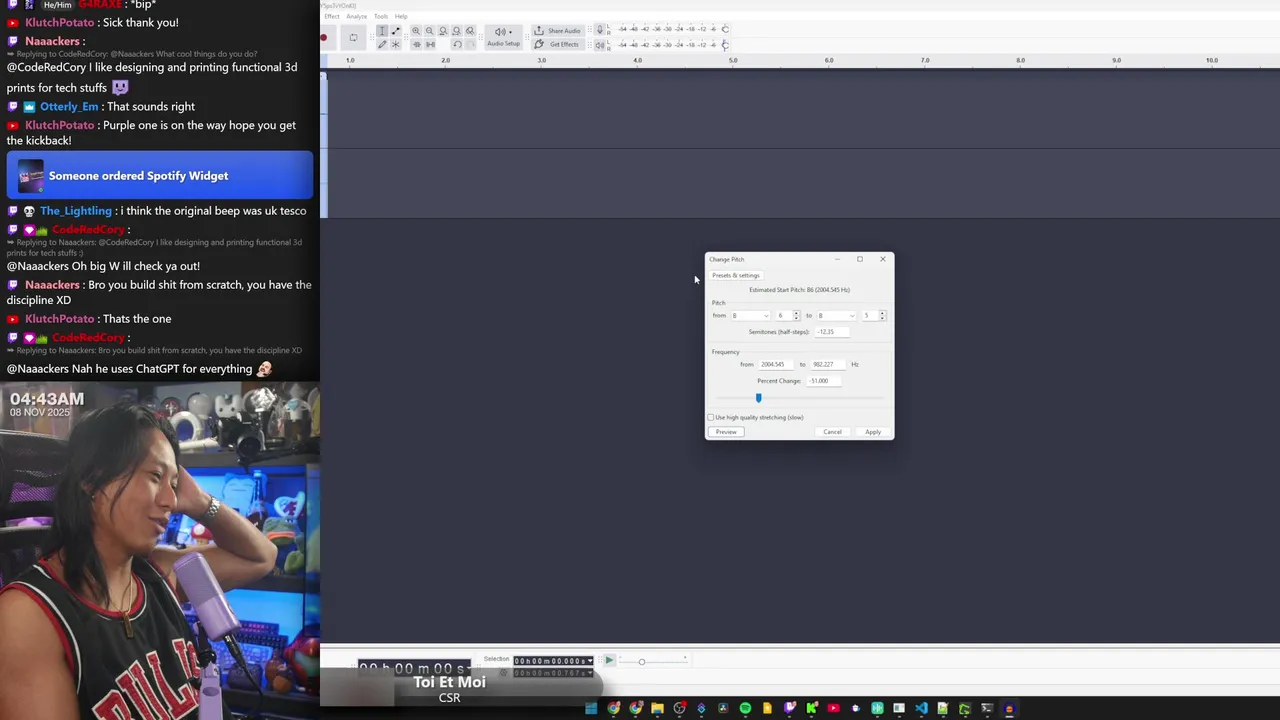Open the Analyze menu
1280x720 pixels.
pyautogui.click(x=357, y=16)
